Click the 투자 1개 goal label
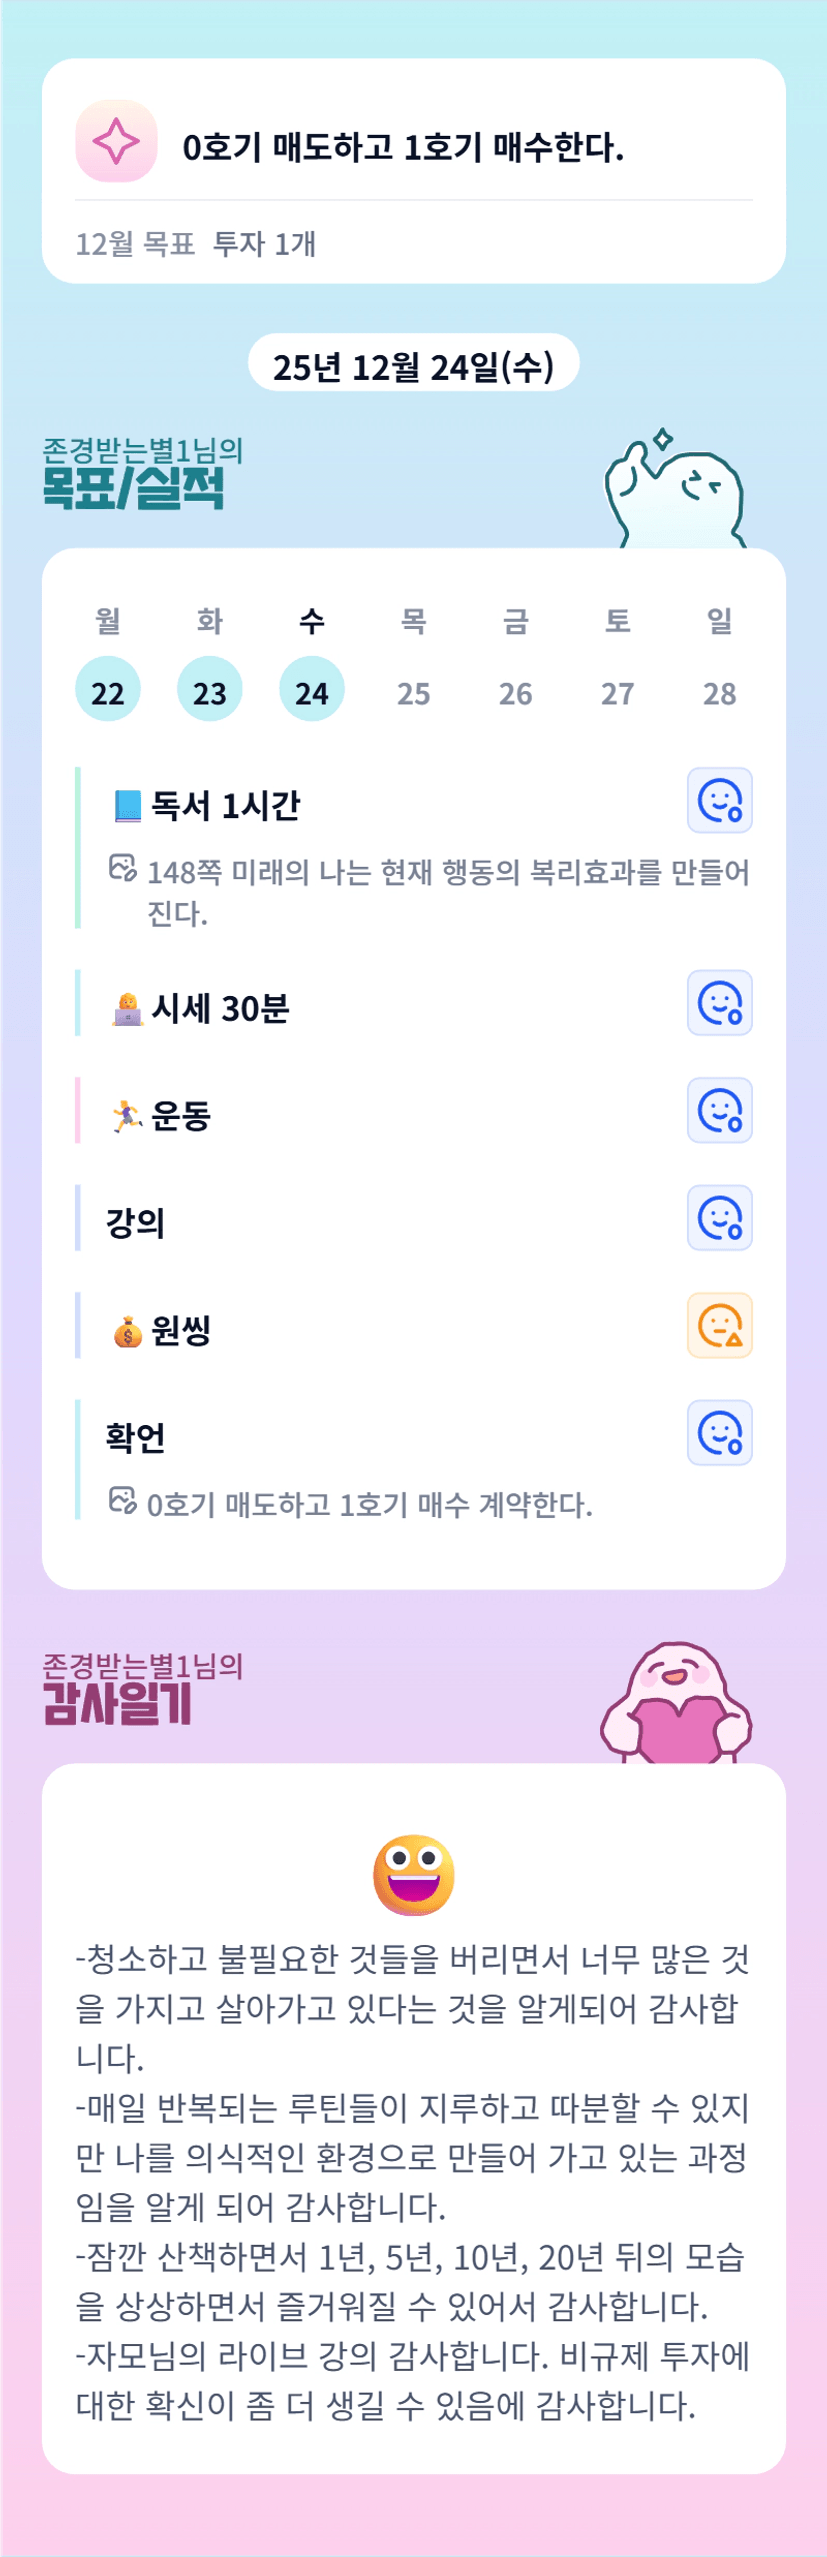This screenshot has height=2557, width=827. pyautogui.click(x=265, y=244)
